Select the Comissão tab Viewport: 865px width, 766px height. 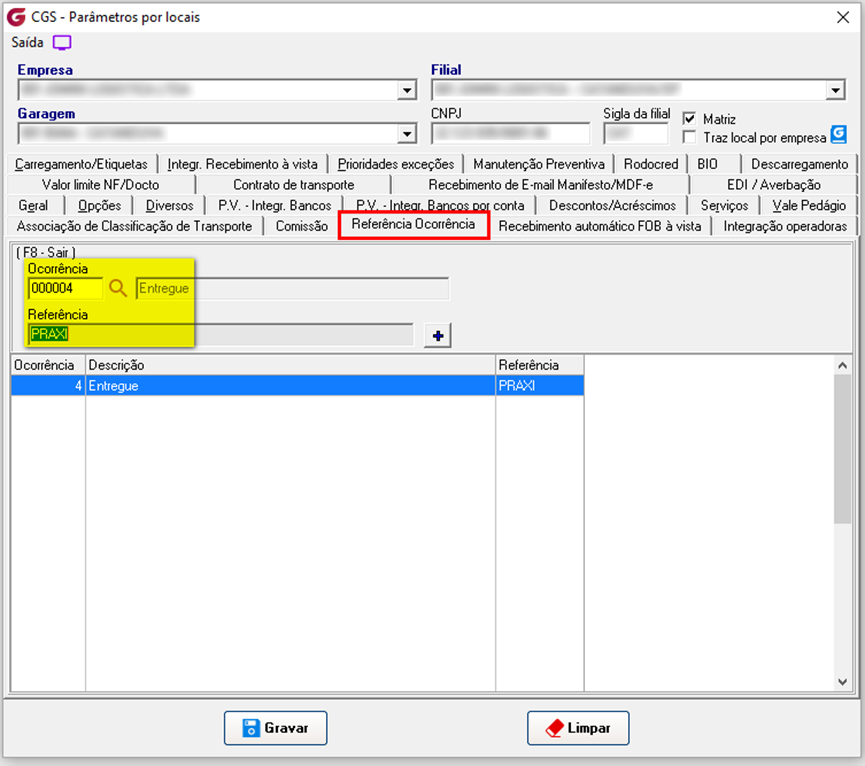(x=302, y=226)
